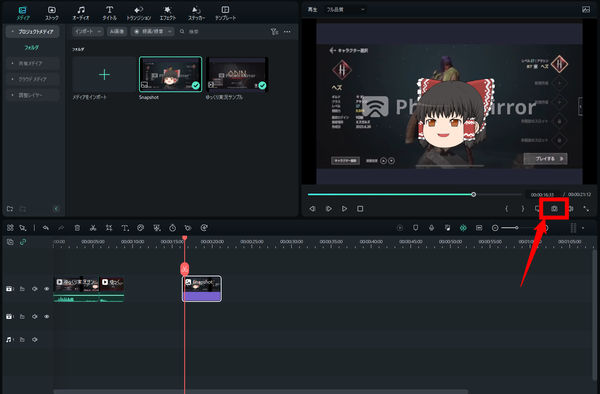Click the timeline layout grid icon

(10, 228)
